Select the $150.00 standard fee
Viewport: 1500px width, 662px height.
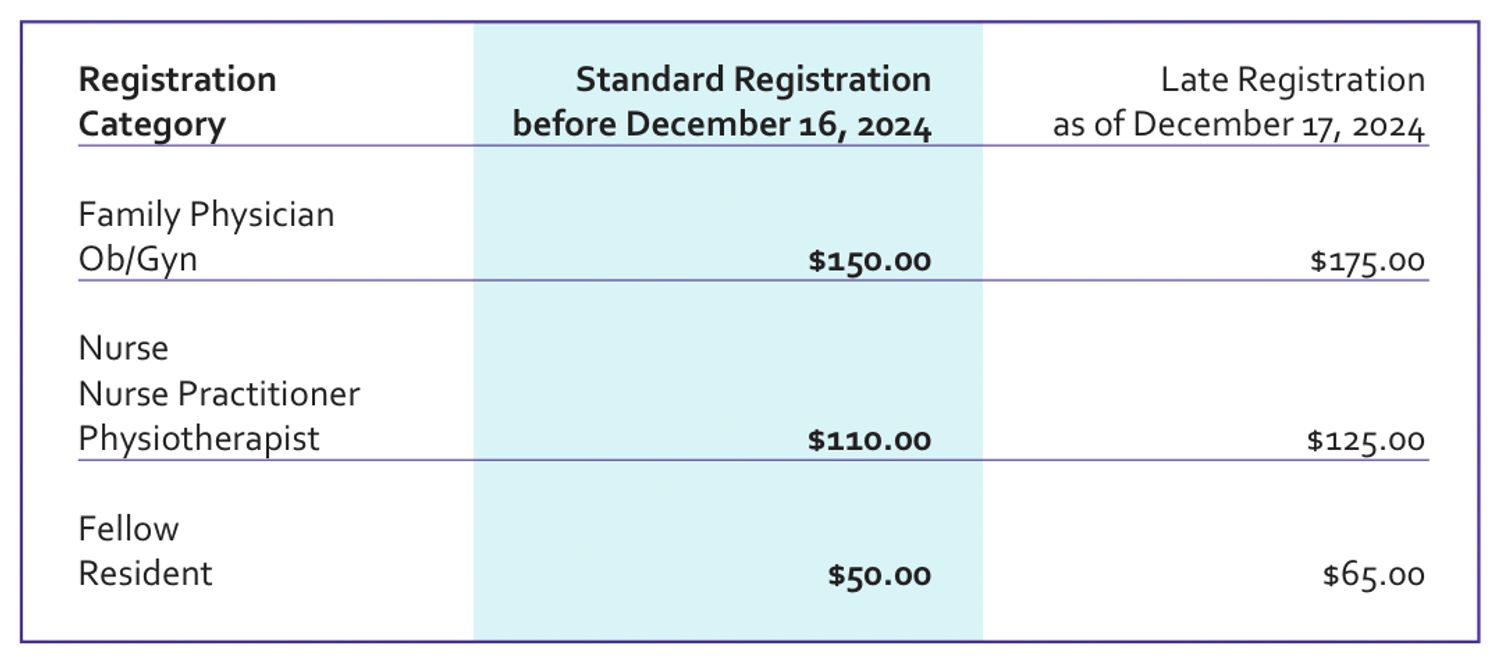(869, 261)
